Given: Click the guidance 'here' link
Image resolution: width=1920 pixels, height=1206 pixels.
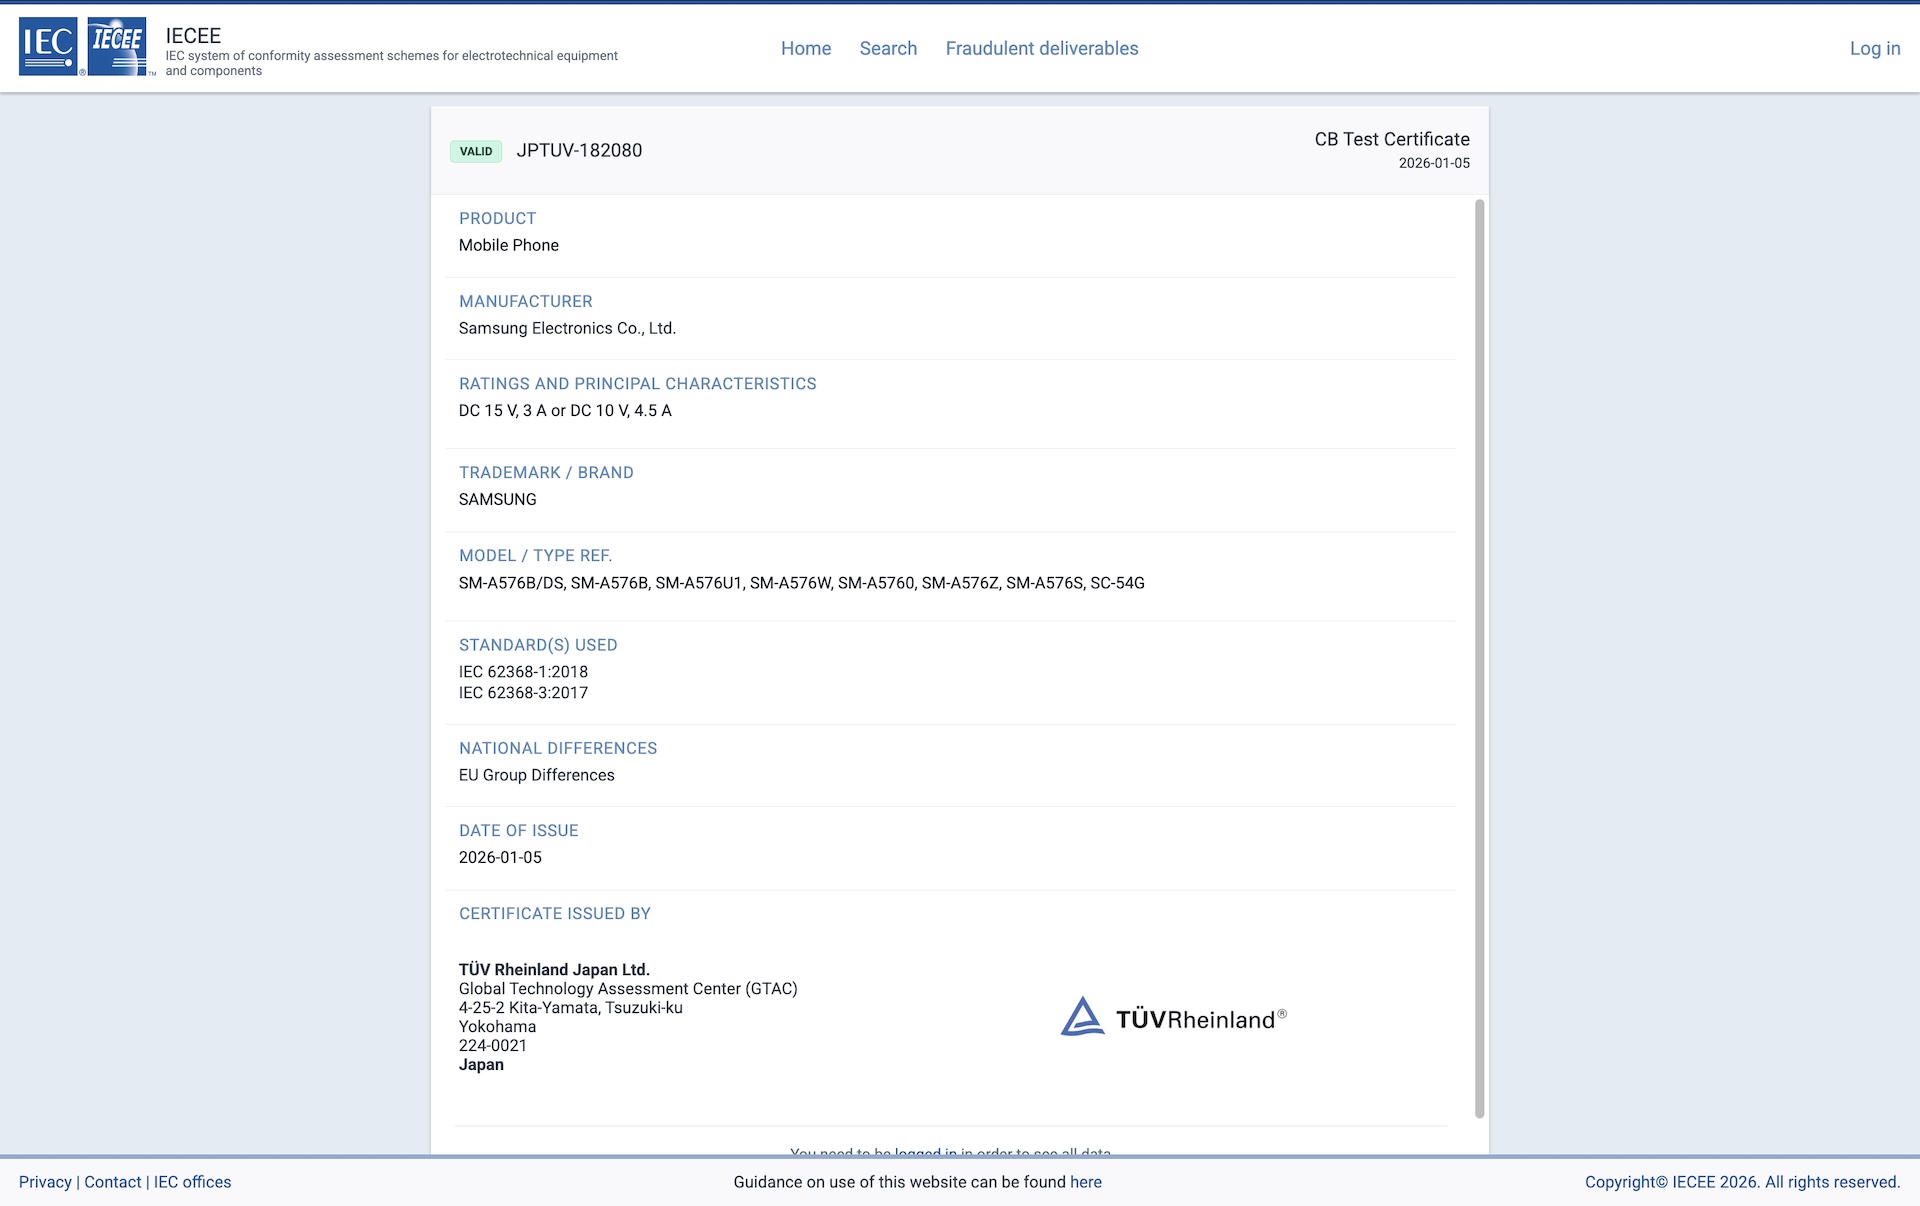Looking at the screenshot, I should [x=1085, y=1182].
